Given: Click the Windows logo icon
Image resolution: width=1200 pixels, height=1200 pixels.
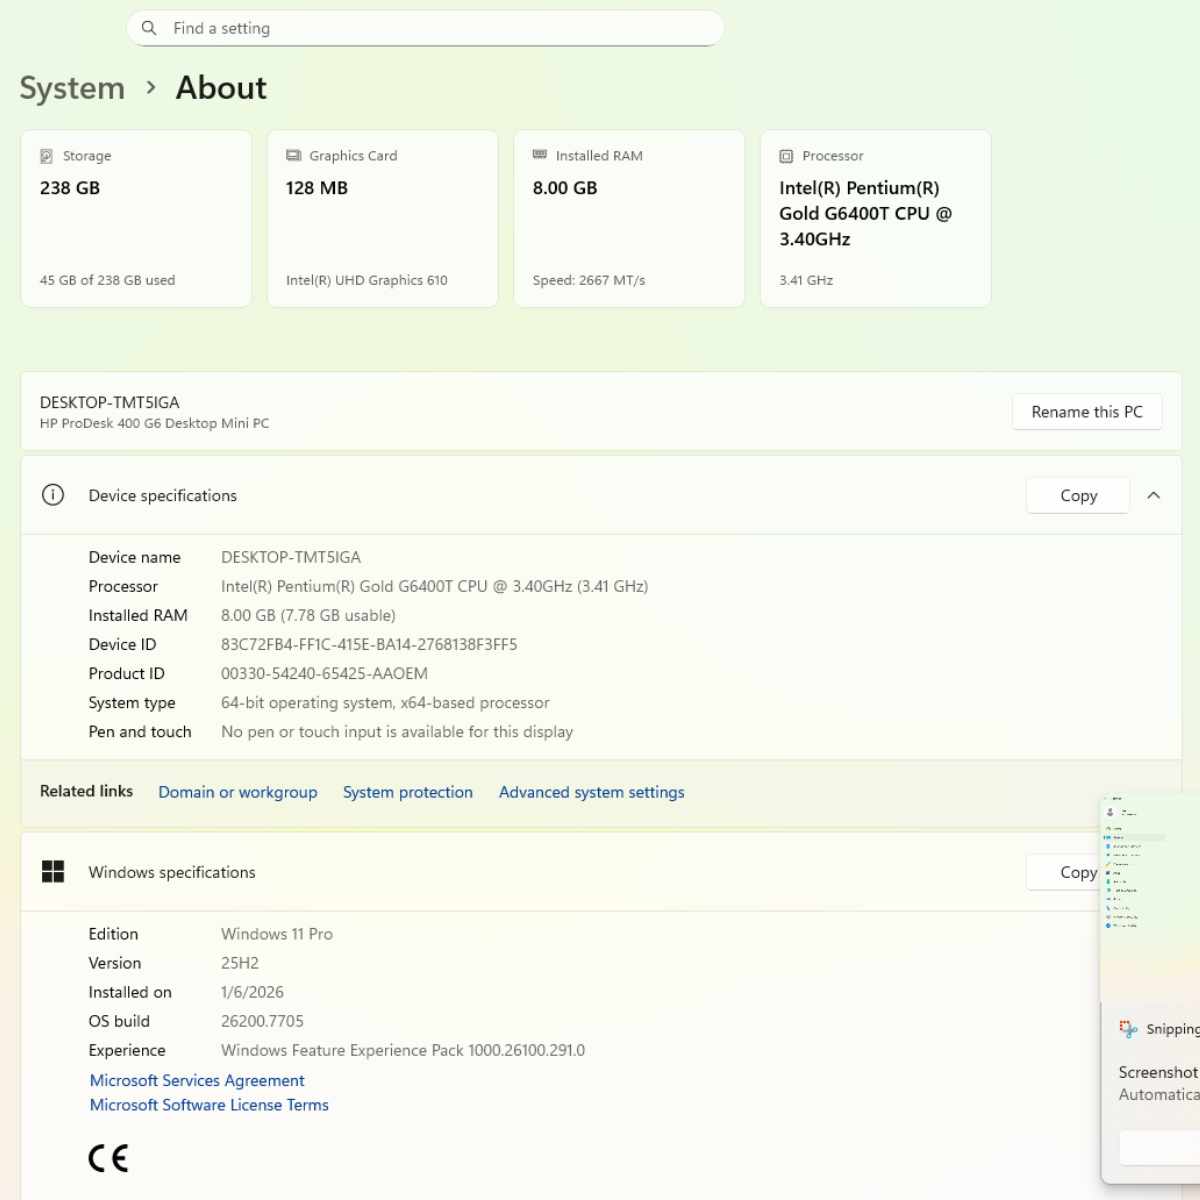Looking at the screenshot, I should 53,872.
